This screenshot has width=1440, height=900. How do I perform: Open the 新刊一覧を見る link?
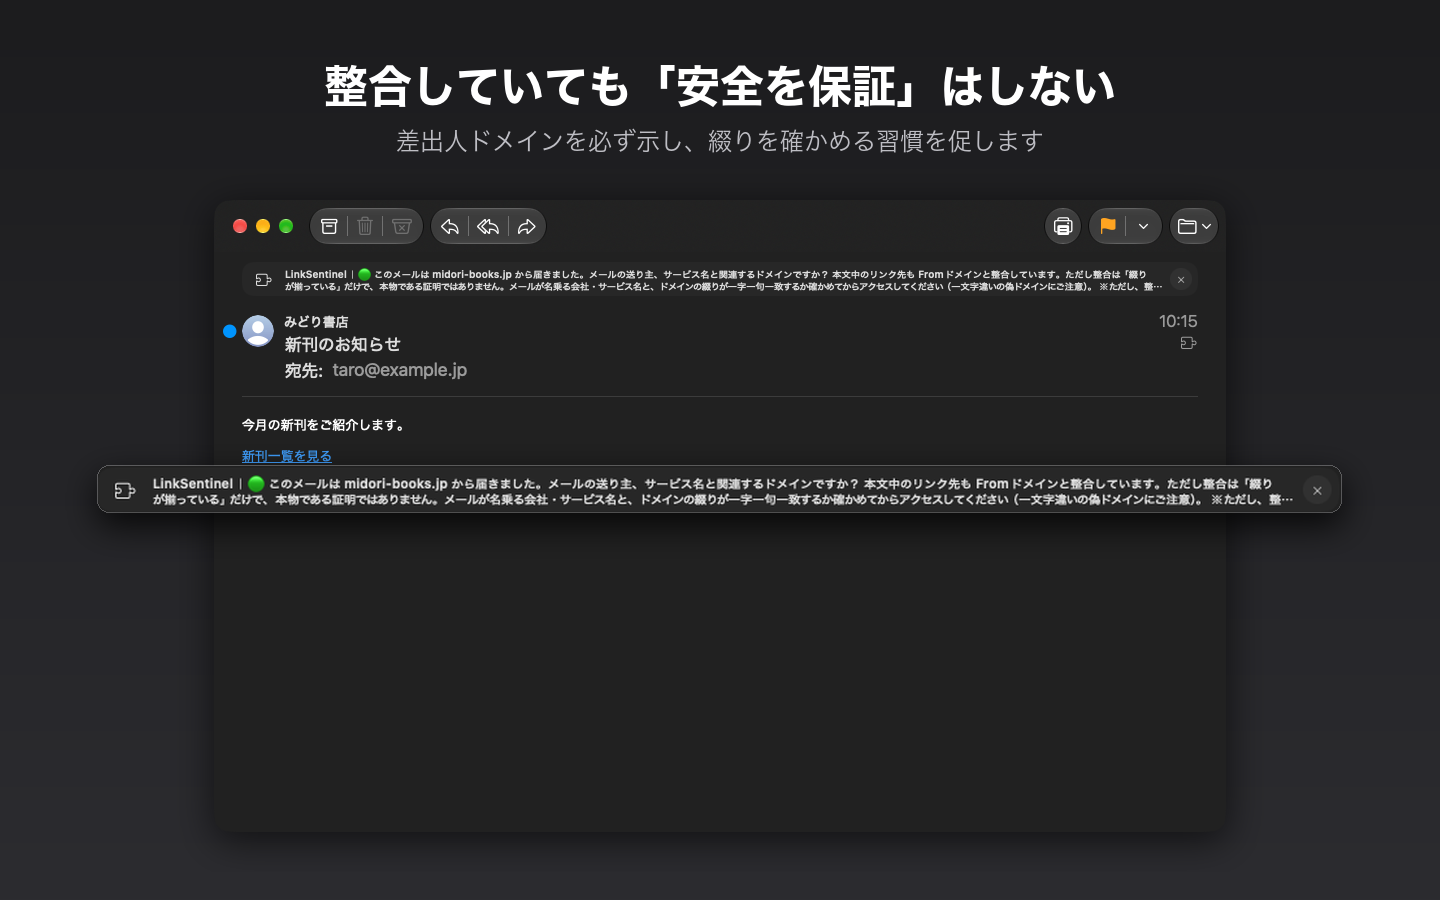[x=286, y=456]
